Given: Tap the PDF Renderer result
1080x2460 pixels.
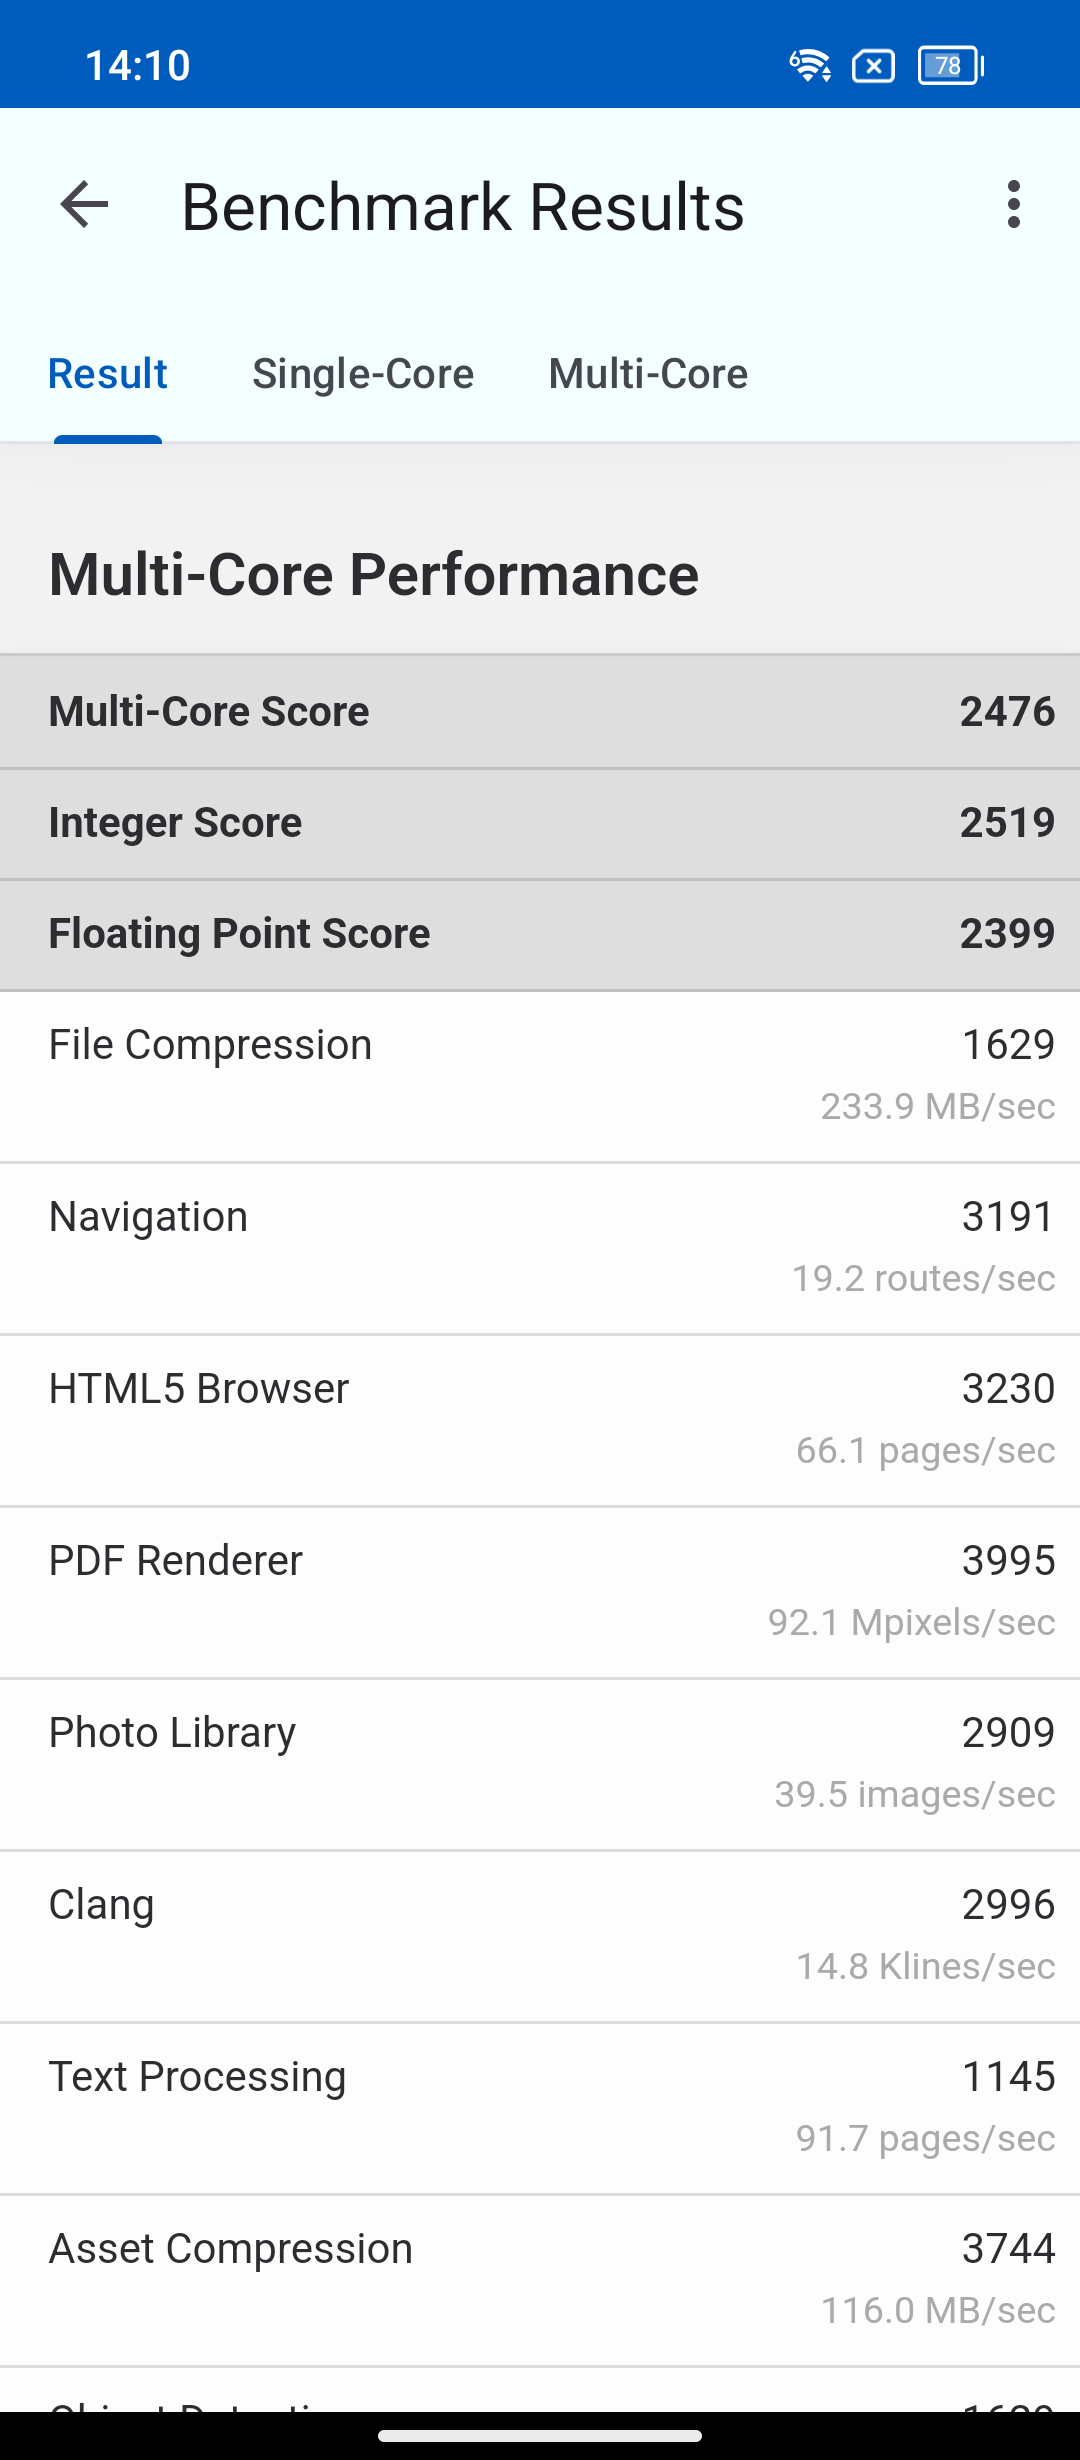Looking at the screenshot, I should click(540, 1592).
